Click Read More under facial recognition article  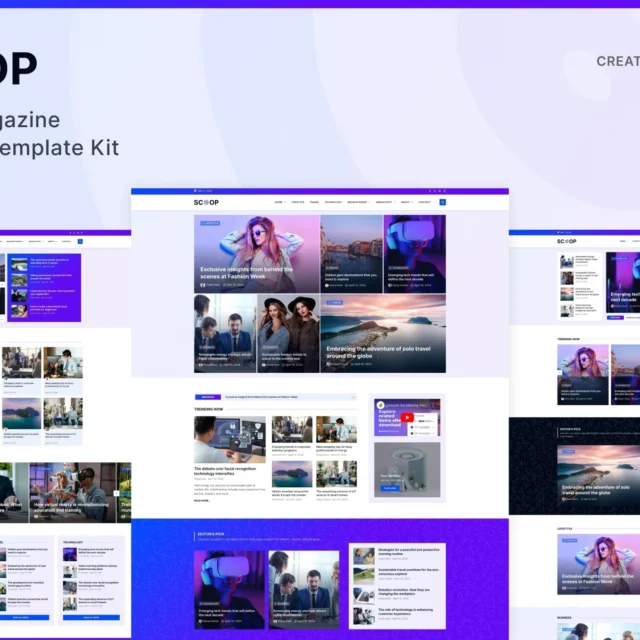click(202, 500)
